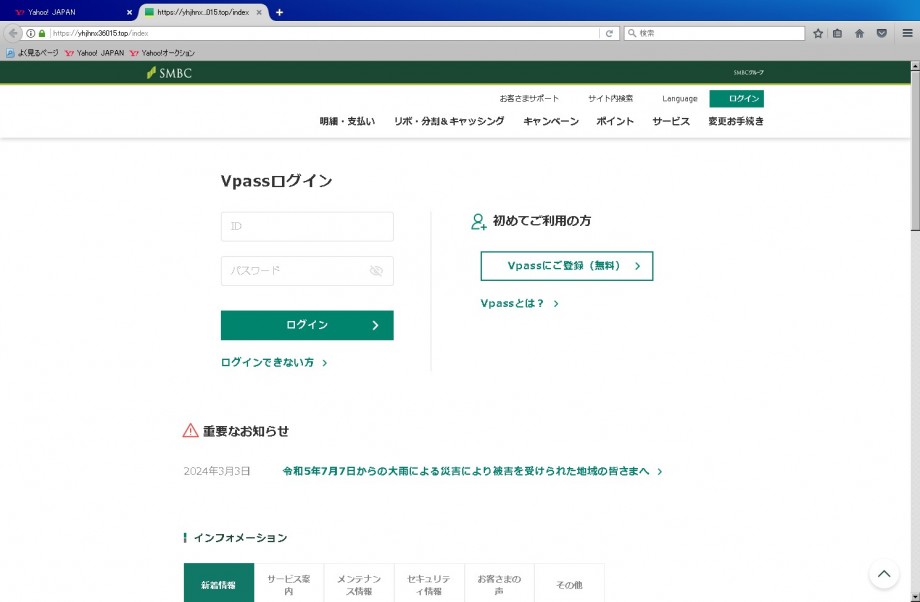This screenshot has height=602, width=920.
Task: Open the Vpassとは？ link
Action: (x=519, y=303)
